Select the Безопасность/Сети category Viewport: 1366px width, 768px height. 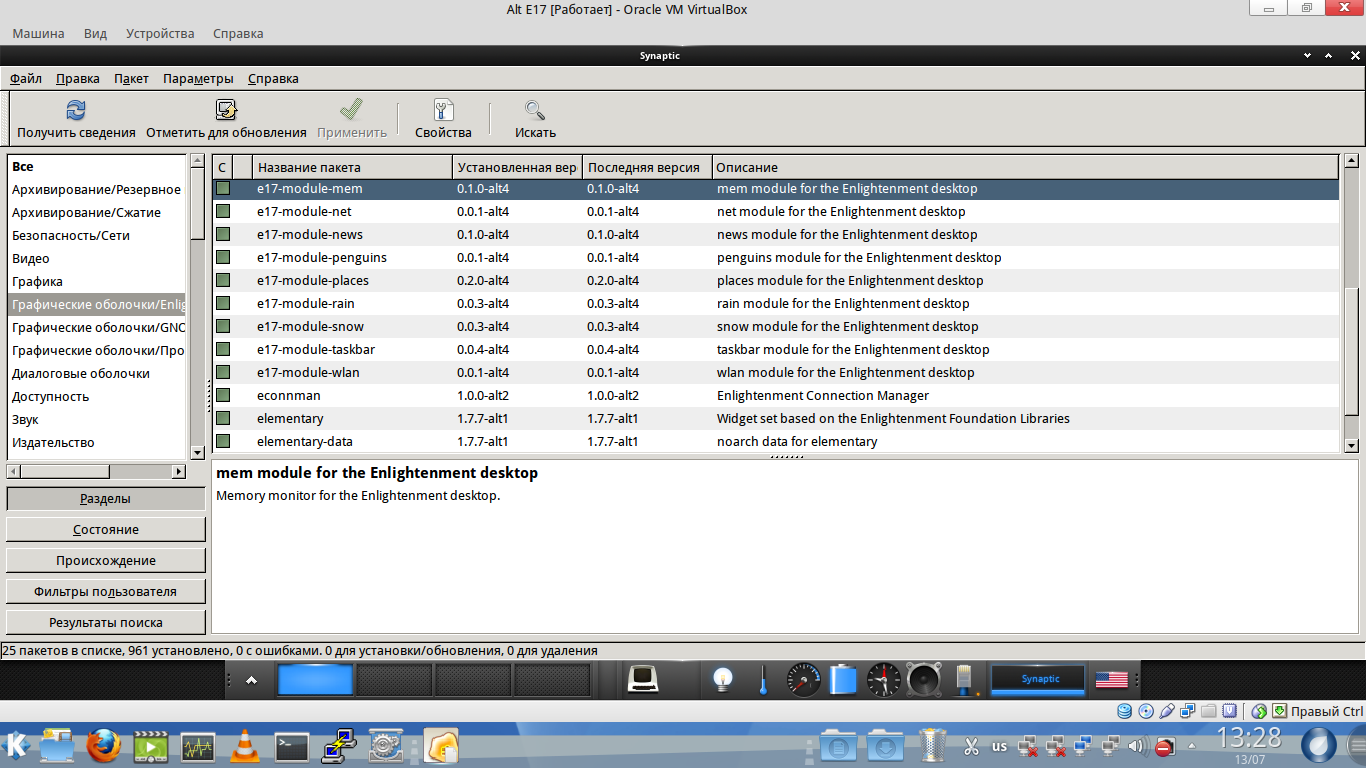coord(98,235)
